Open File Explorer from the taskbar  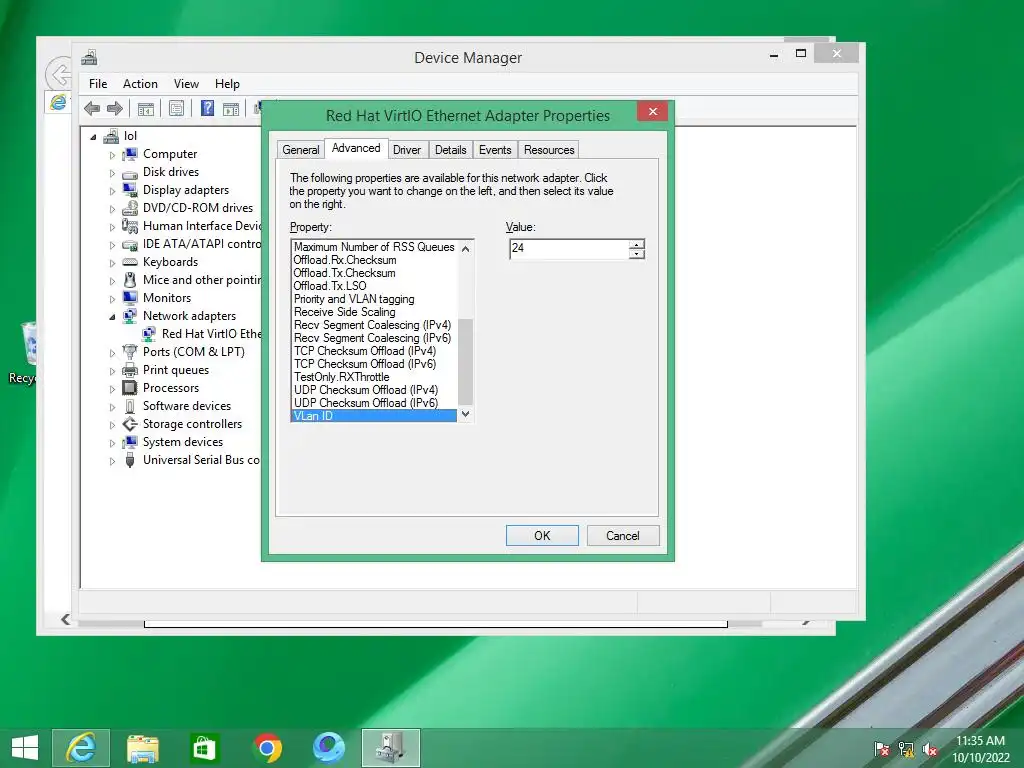pyautogui.click(x=142, y=748)
